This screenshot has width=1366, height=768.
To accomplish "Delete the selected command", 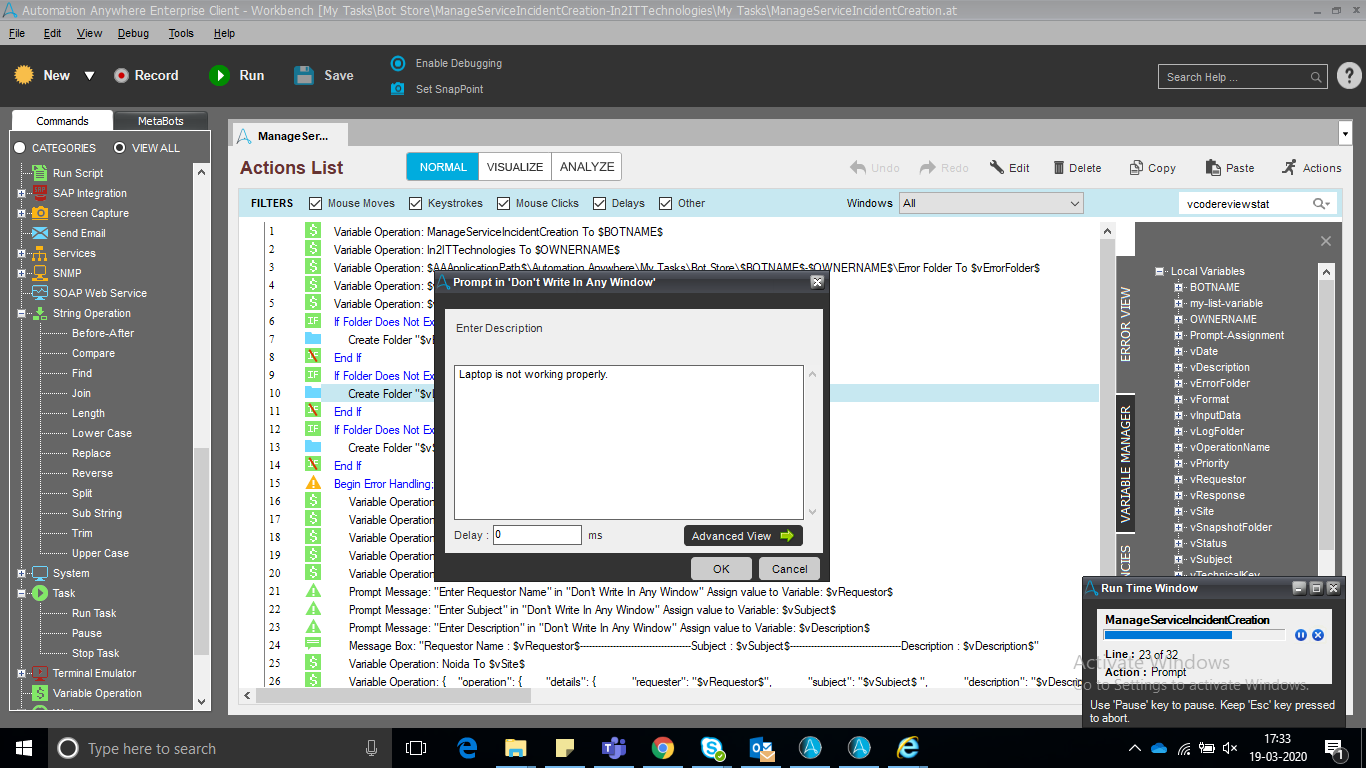I will (1077, 168).
